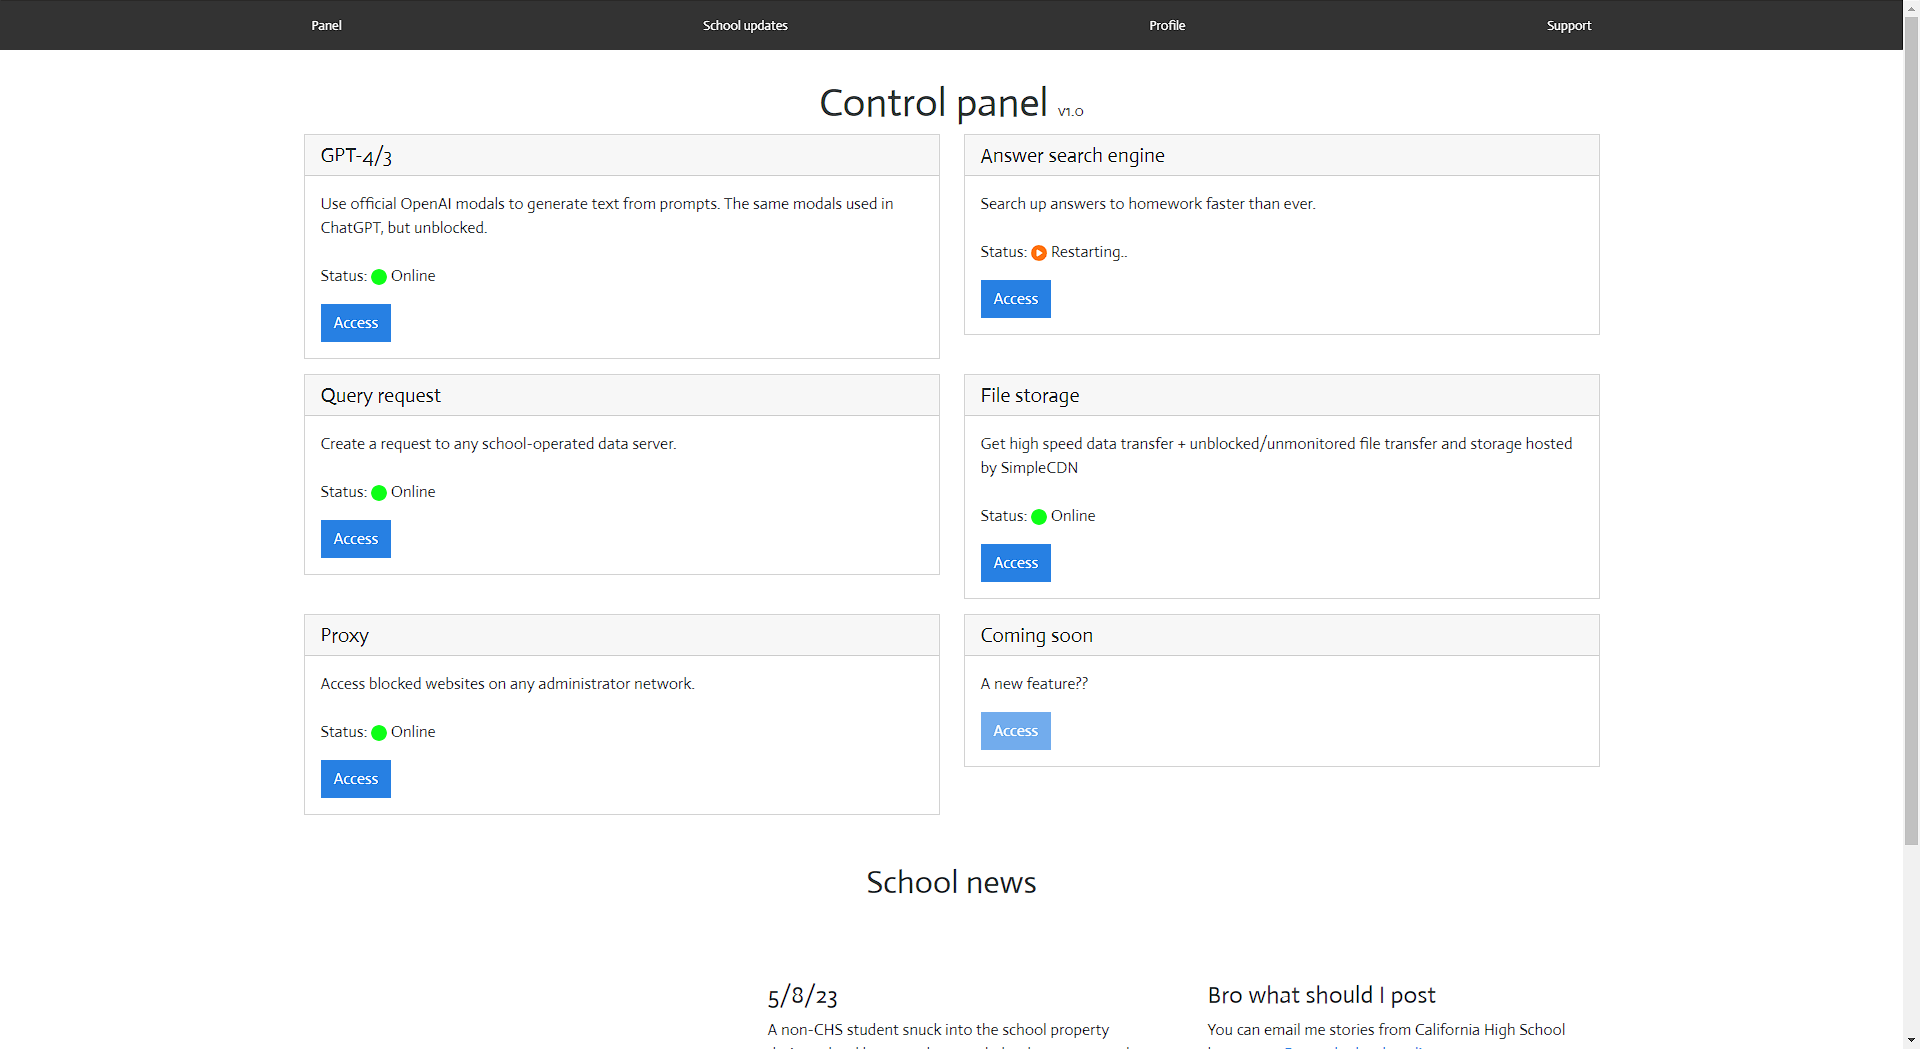Open the Profile page from the navbar
Image resolution: width=1920 pixels, height=1049 pixels.
[x=1167, y=25]
